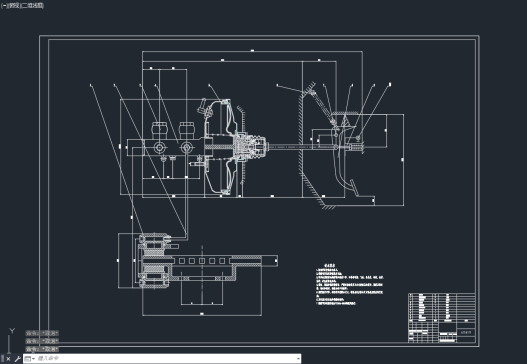Image resolution: width=527 pixels, height=364 pixels.
Task: Open command line customization wrench
Action: pos(17,359)
